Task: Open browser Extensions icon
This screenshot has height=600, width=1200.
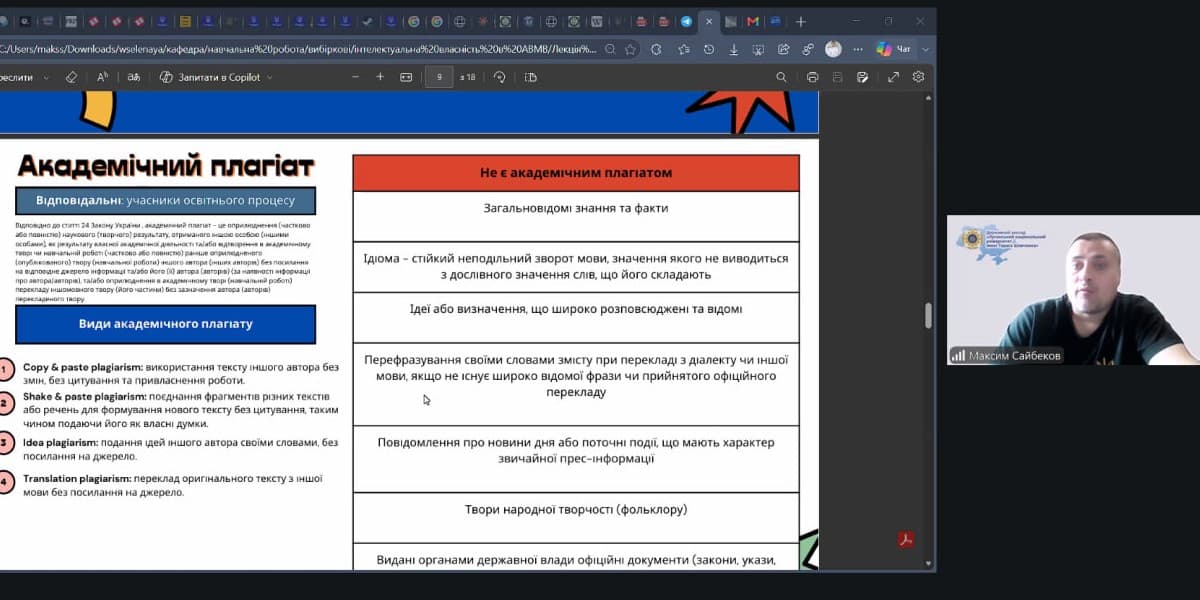Action: coord(657,48)
